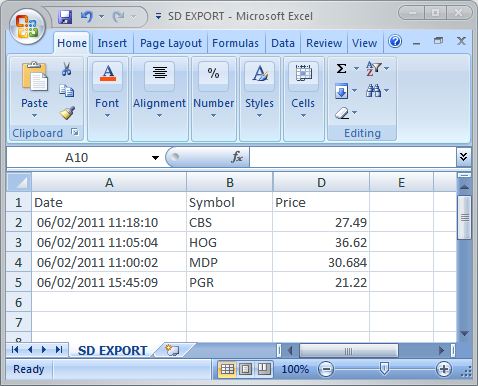This screenshot has width=478, height=386.
Task: Click the Fill down icon
Action: tap(342, 91)
